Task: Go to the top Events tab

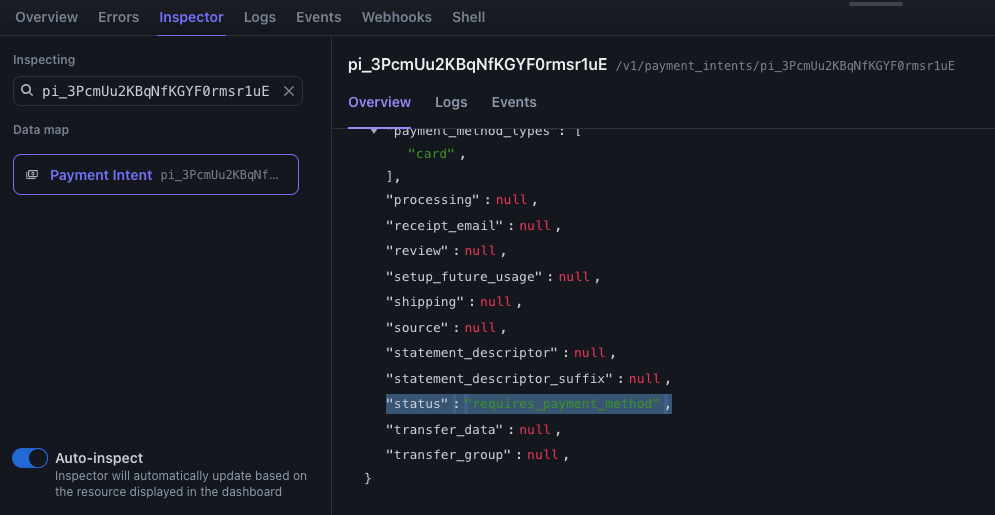Action: (x=319, y=18)
